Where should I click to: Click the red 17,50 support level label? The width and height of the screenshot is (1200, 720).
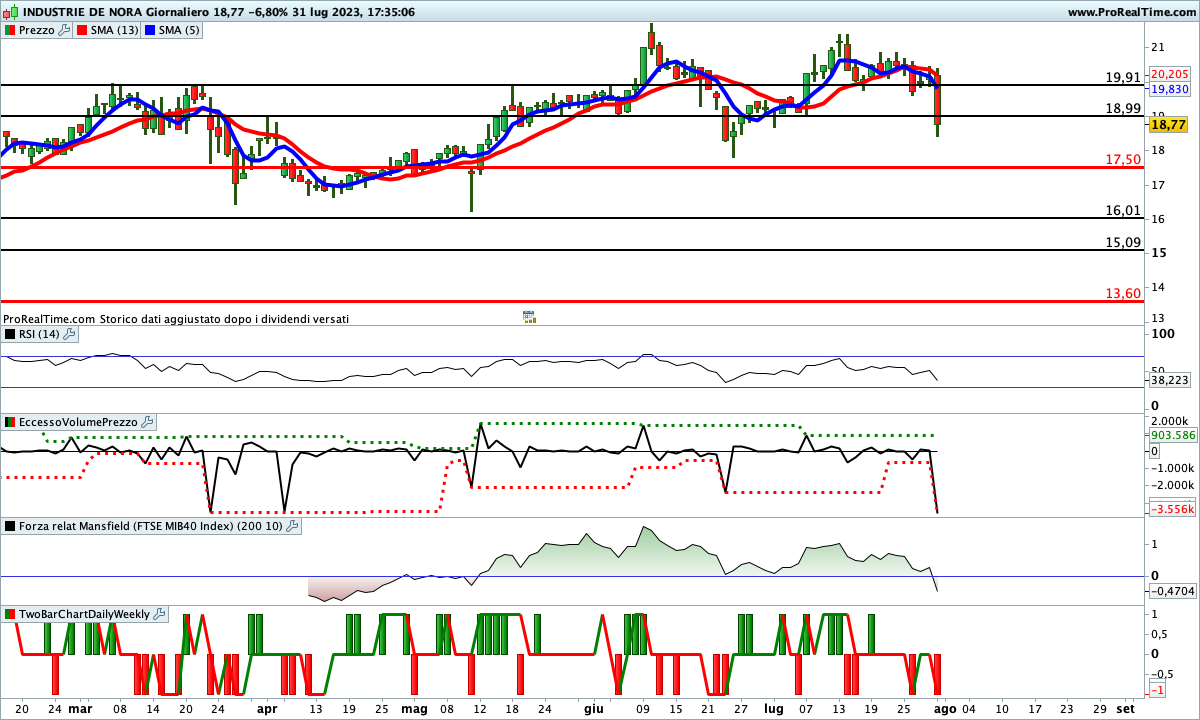coord(1123,159)
